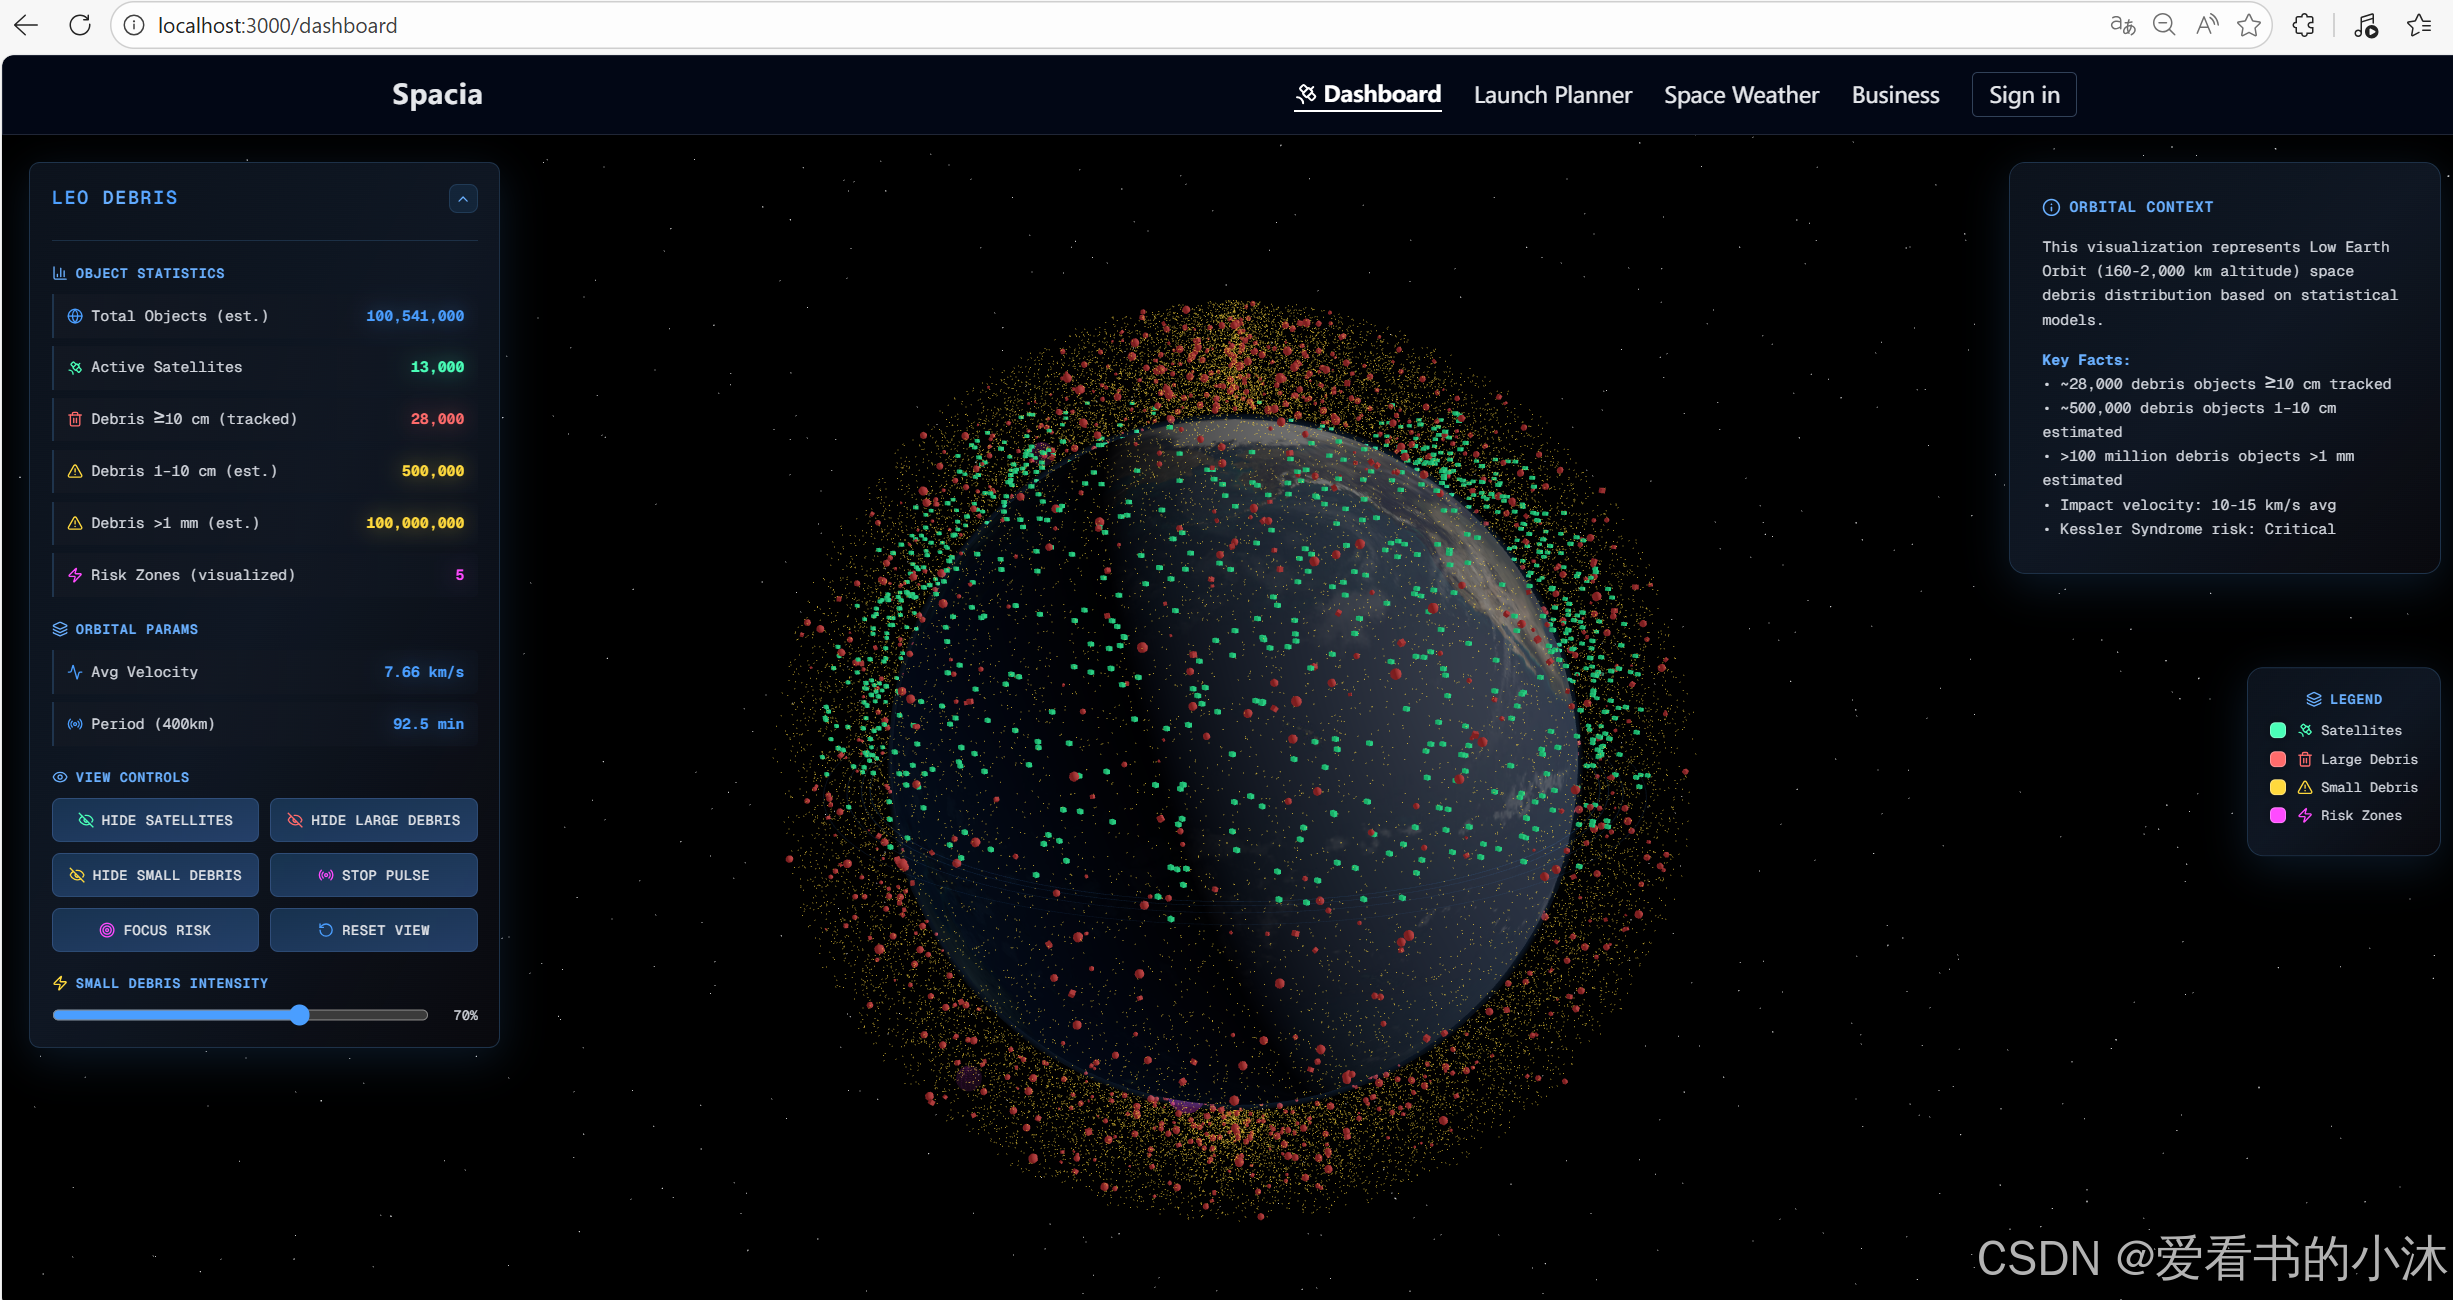Toggle Hide Satellites visibility button
2453x1300 pixels.
coord(155,820)
